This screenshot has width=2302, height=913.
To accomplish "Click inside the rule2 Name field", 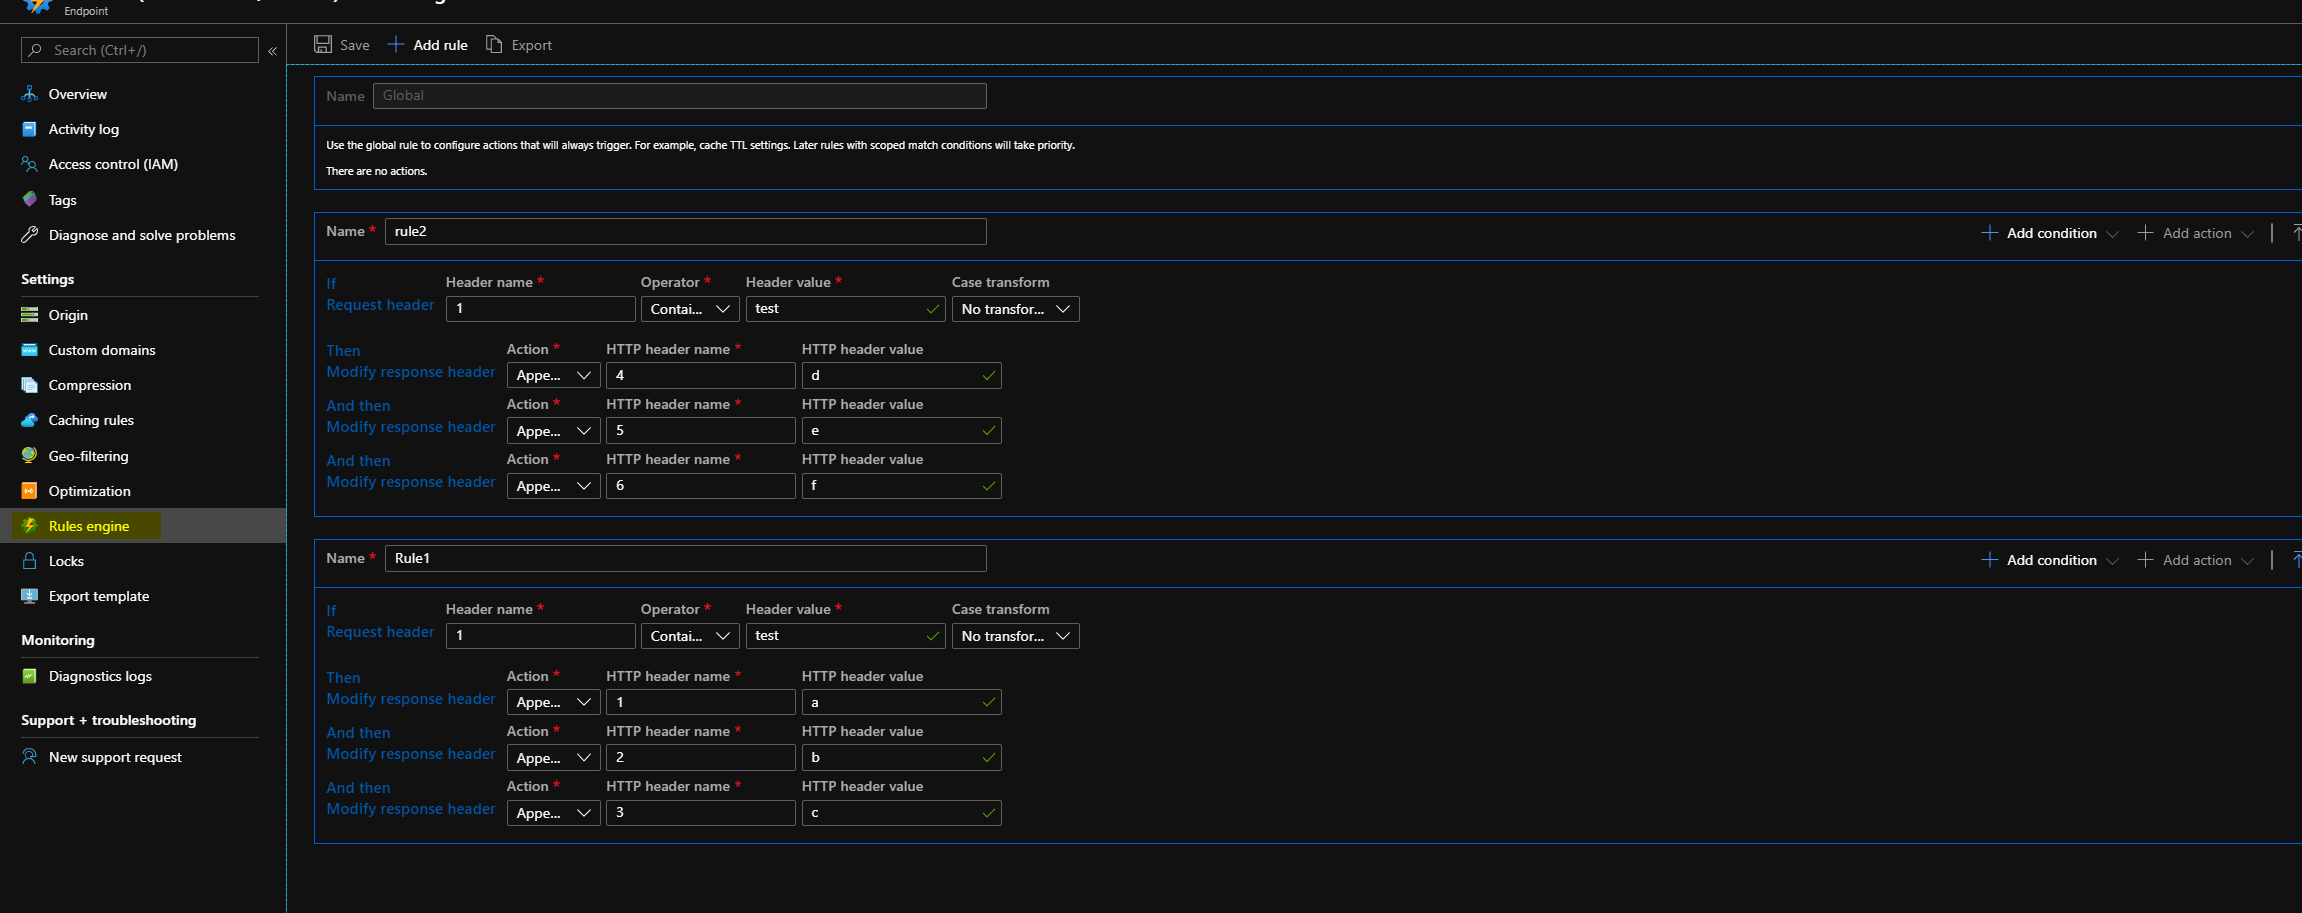I will 684,231.
